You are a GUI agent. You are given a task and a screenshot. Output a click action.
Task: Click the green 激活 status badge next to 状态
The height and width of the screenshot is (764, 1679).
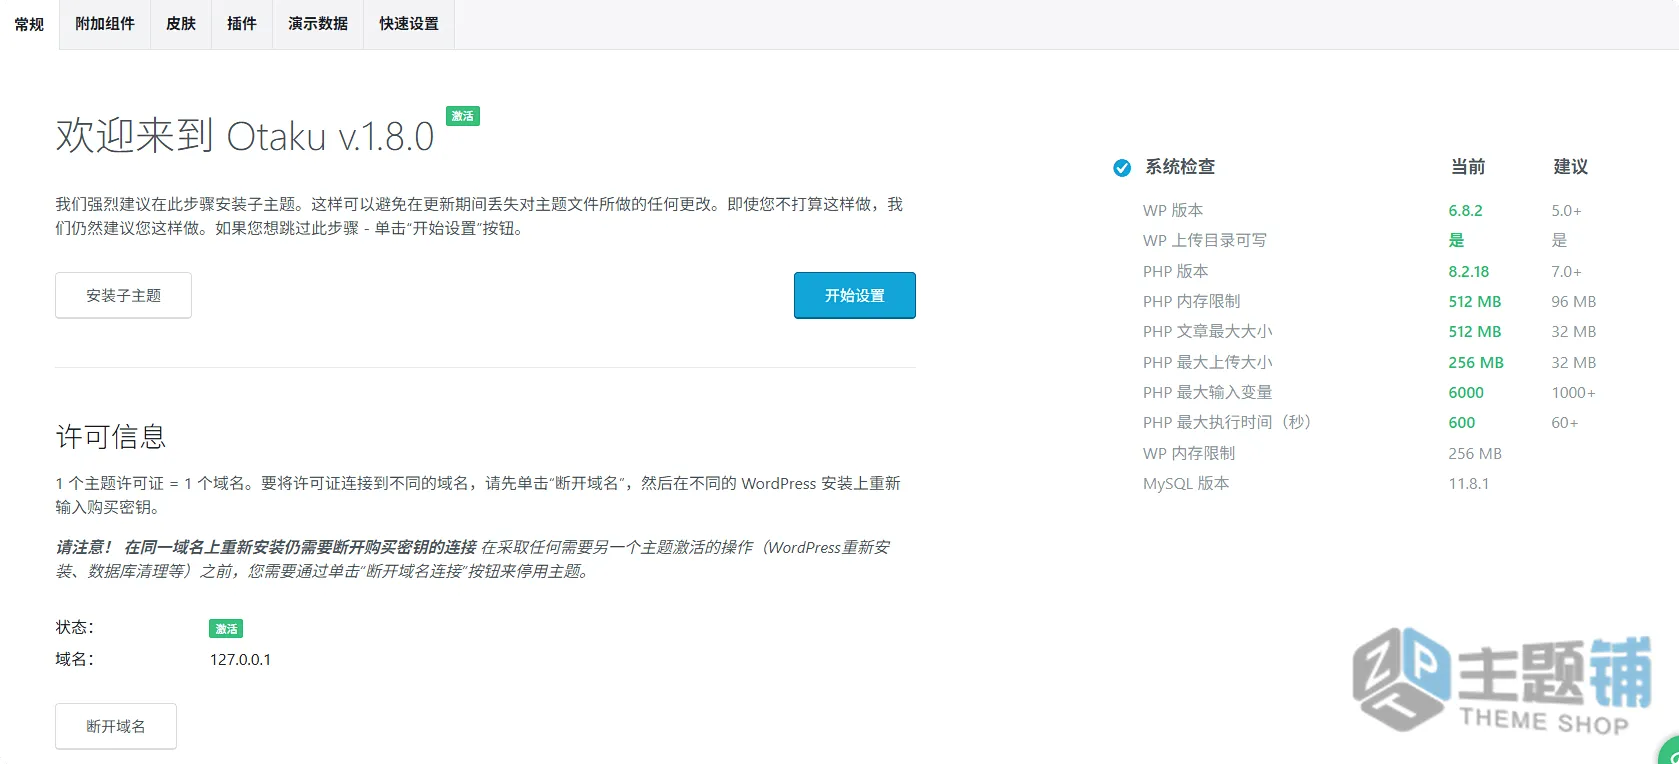pyautogui.click(x=226, y=628)
